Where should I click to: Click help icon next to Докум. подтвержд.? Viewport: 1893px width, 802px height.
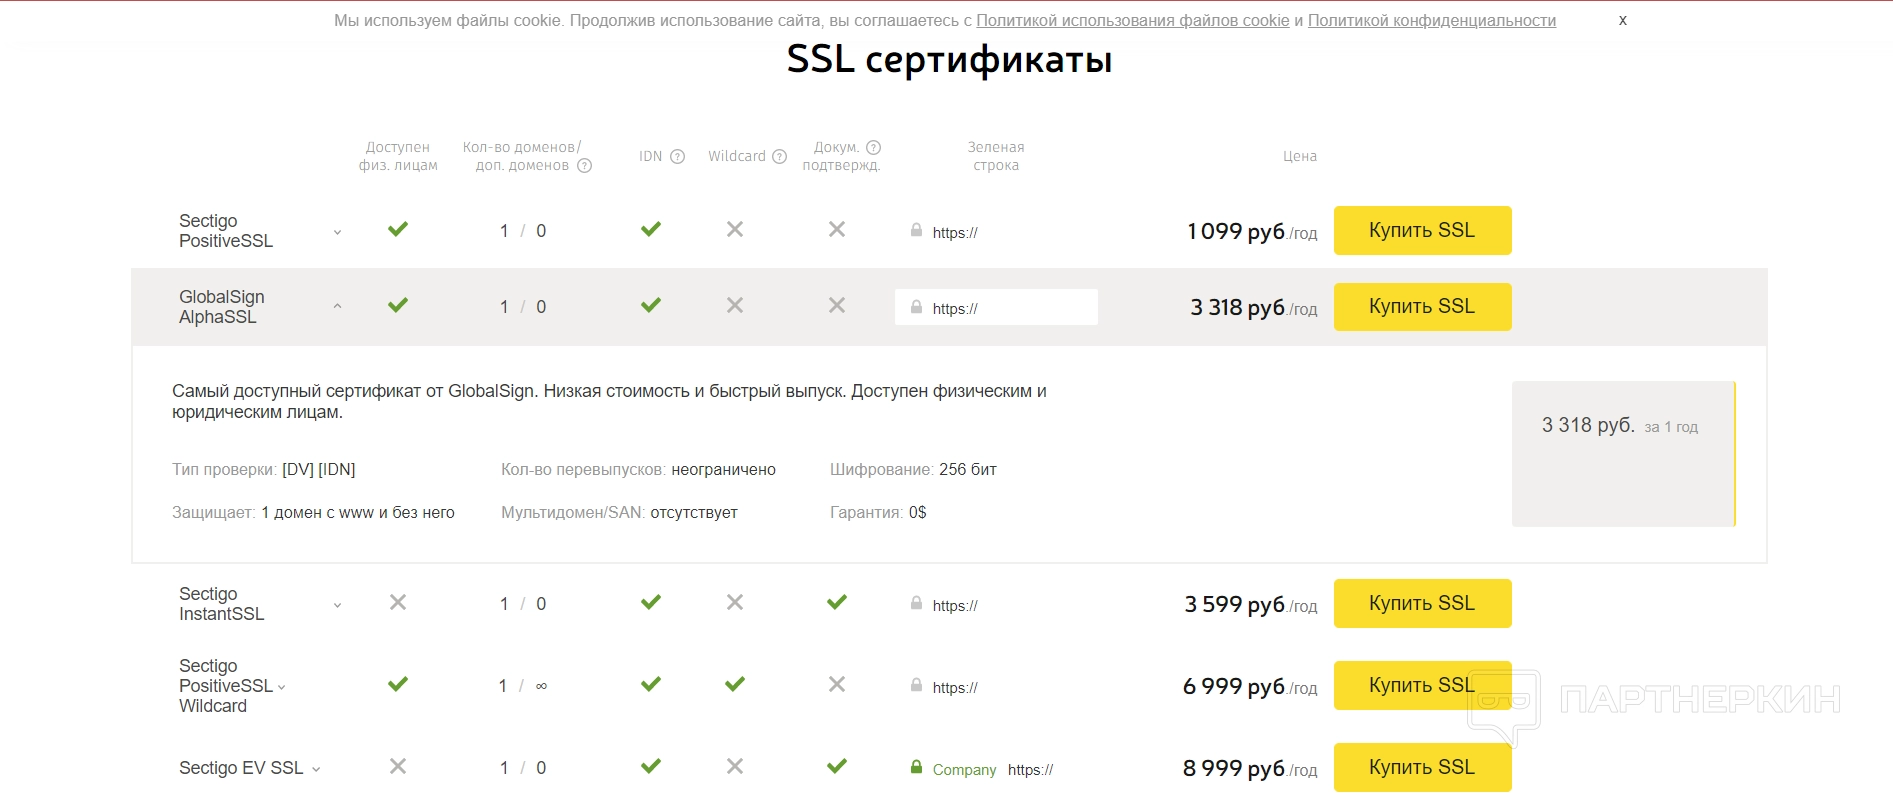click(x=873, y=148)
